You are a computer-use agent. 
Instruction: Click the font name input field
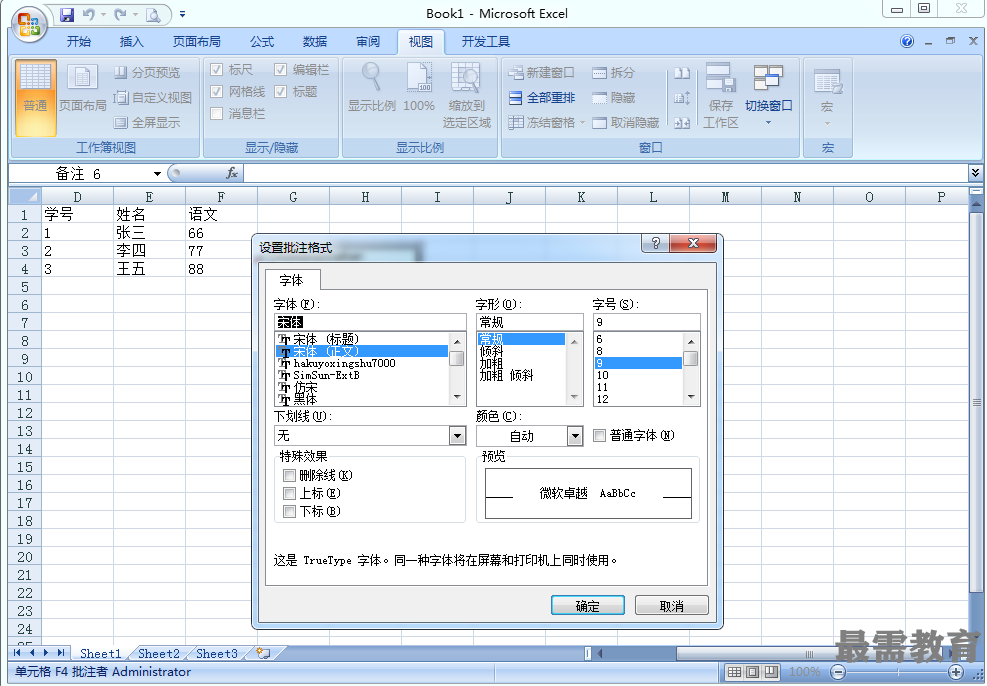pyautogui.click(x=370, y=322)
